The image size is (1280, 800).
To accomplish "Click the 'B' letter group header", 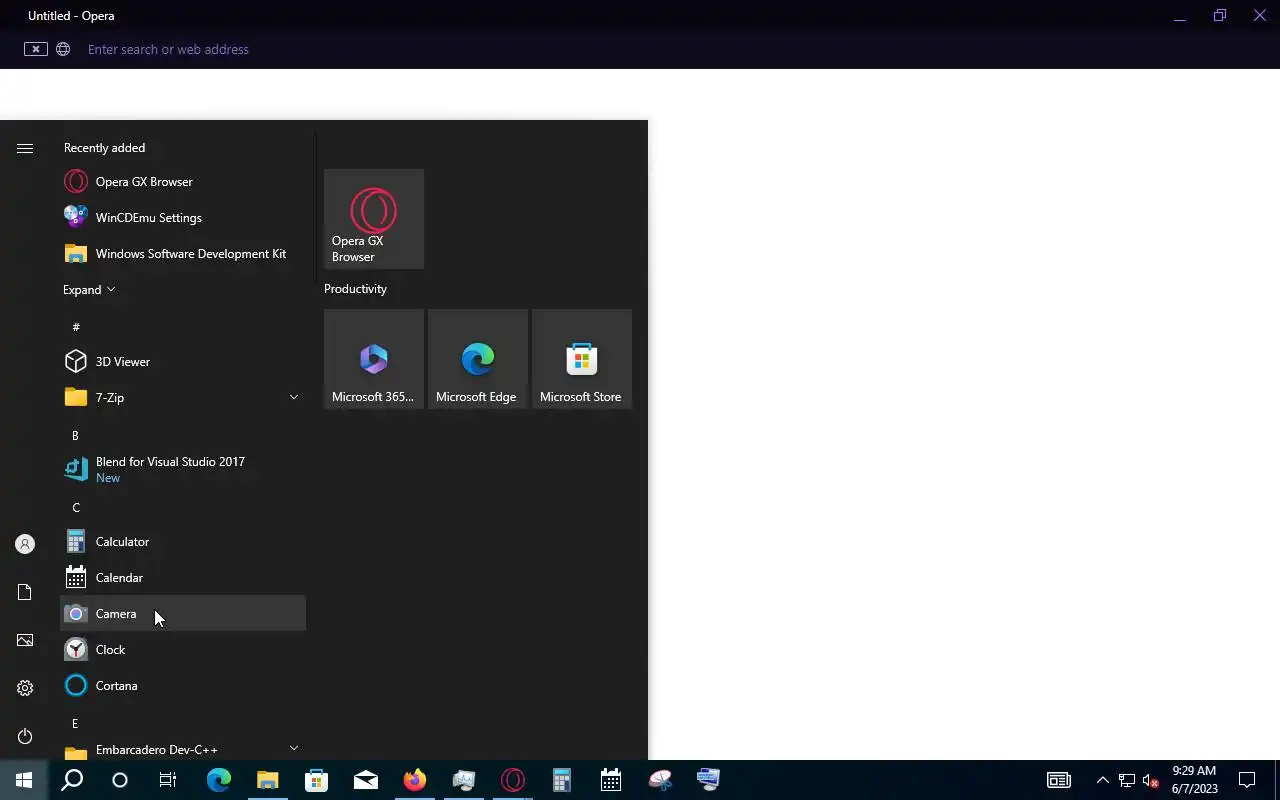I will pos(75,436).
